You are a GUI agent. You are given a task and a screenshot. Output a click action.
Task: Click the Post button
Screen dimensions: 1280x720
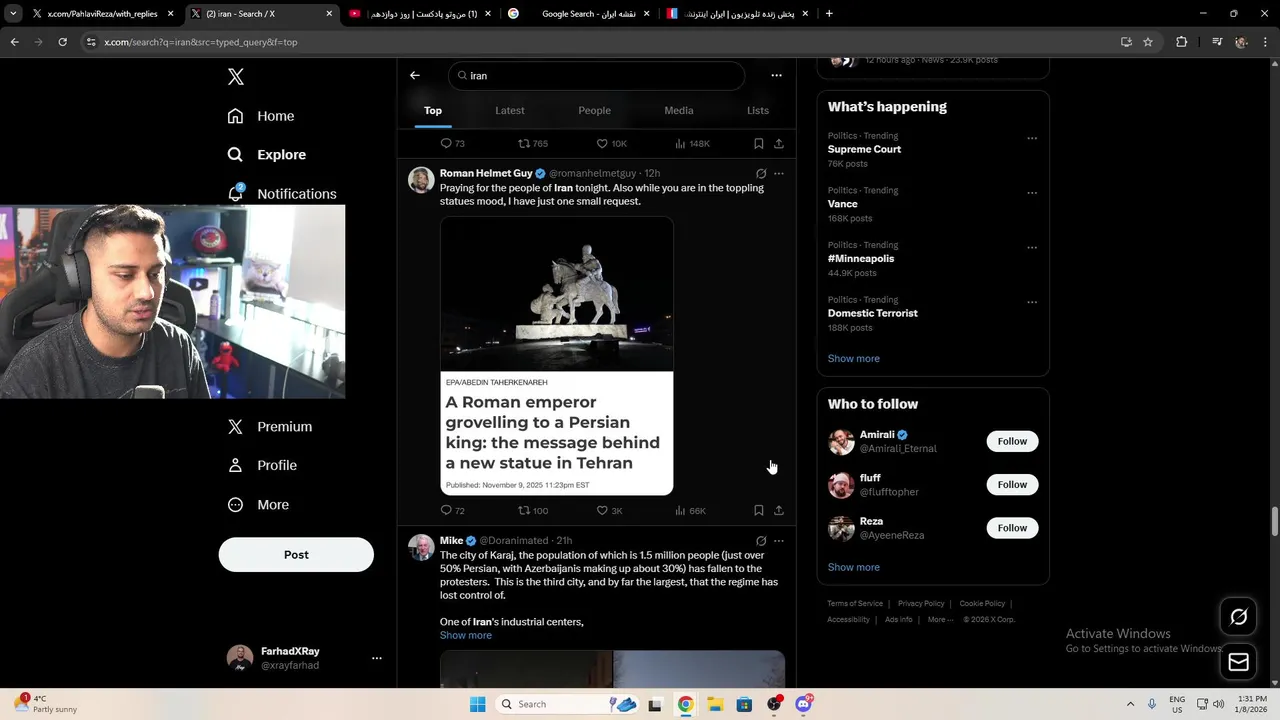click(296, 555)
